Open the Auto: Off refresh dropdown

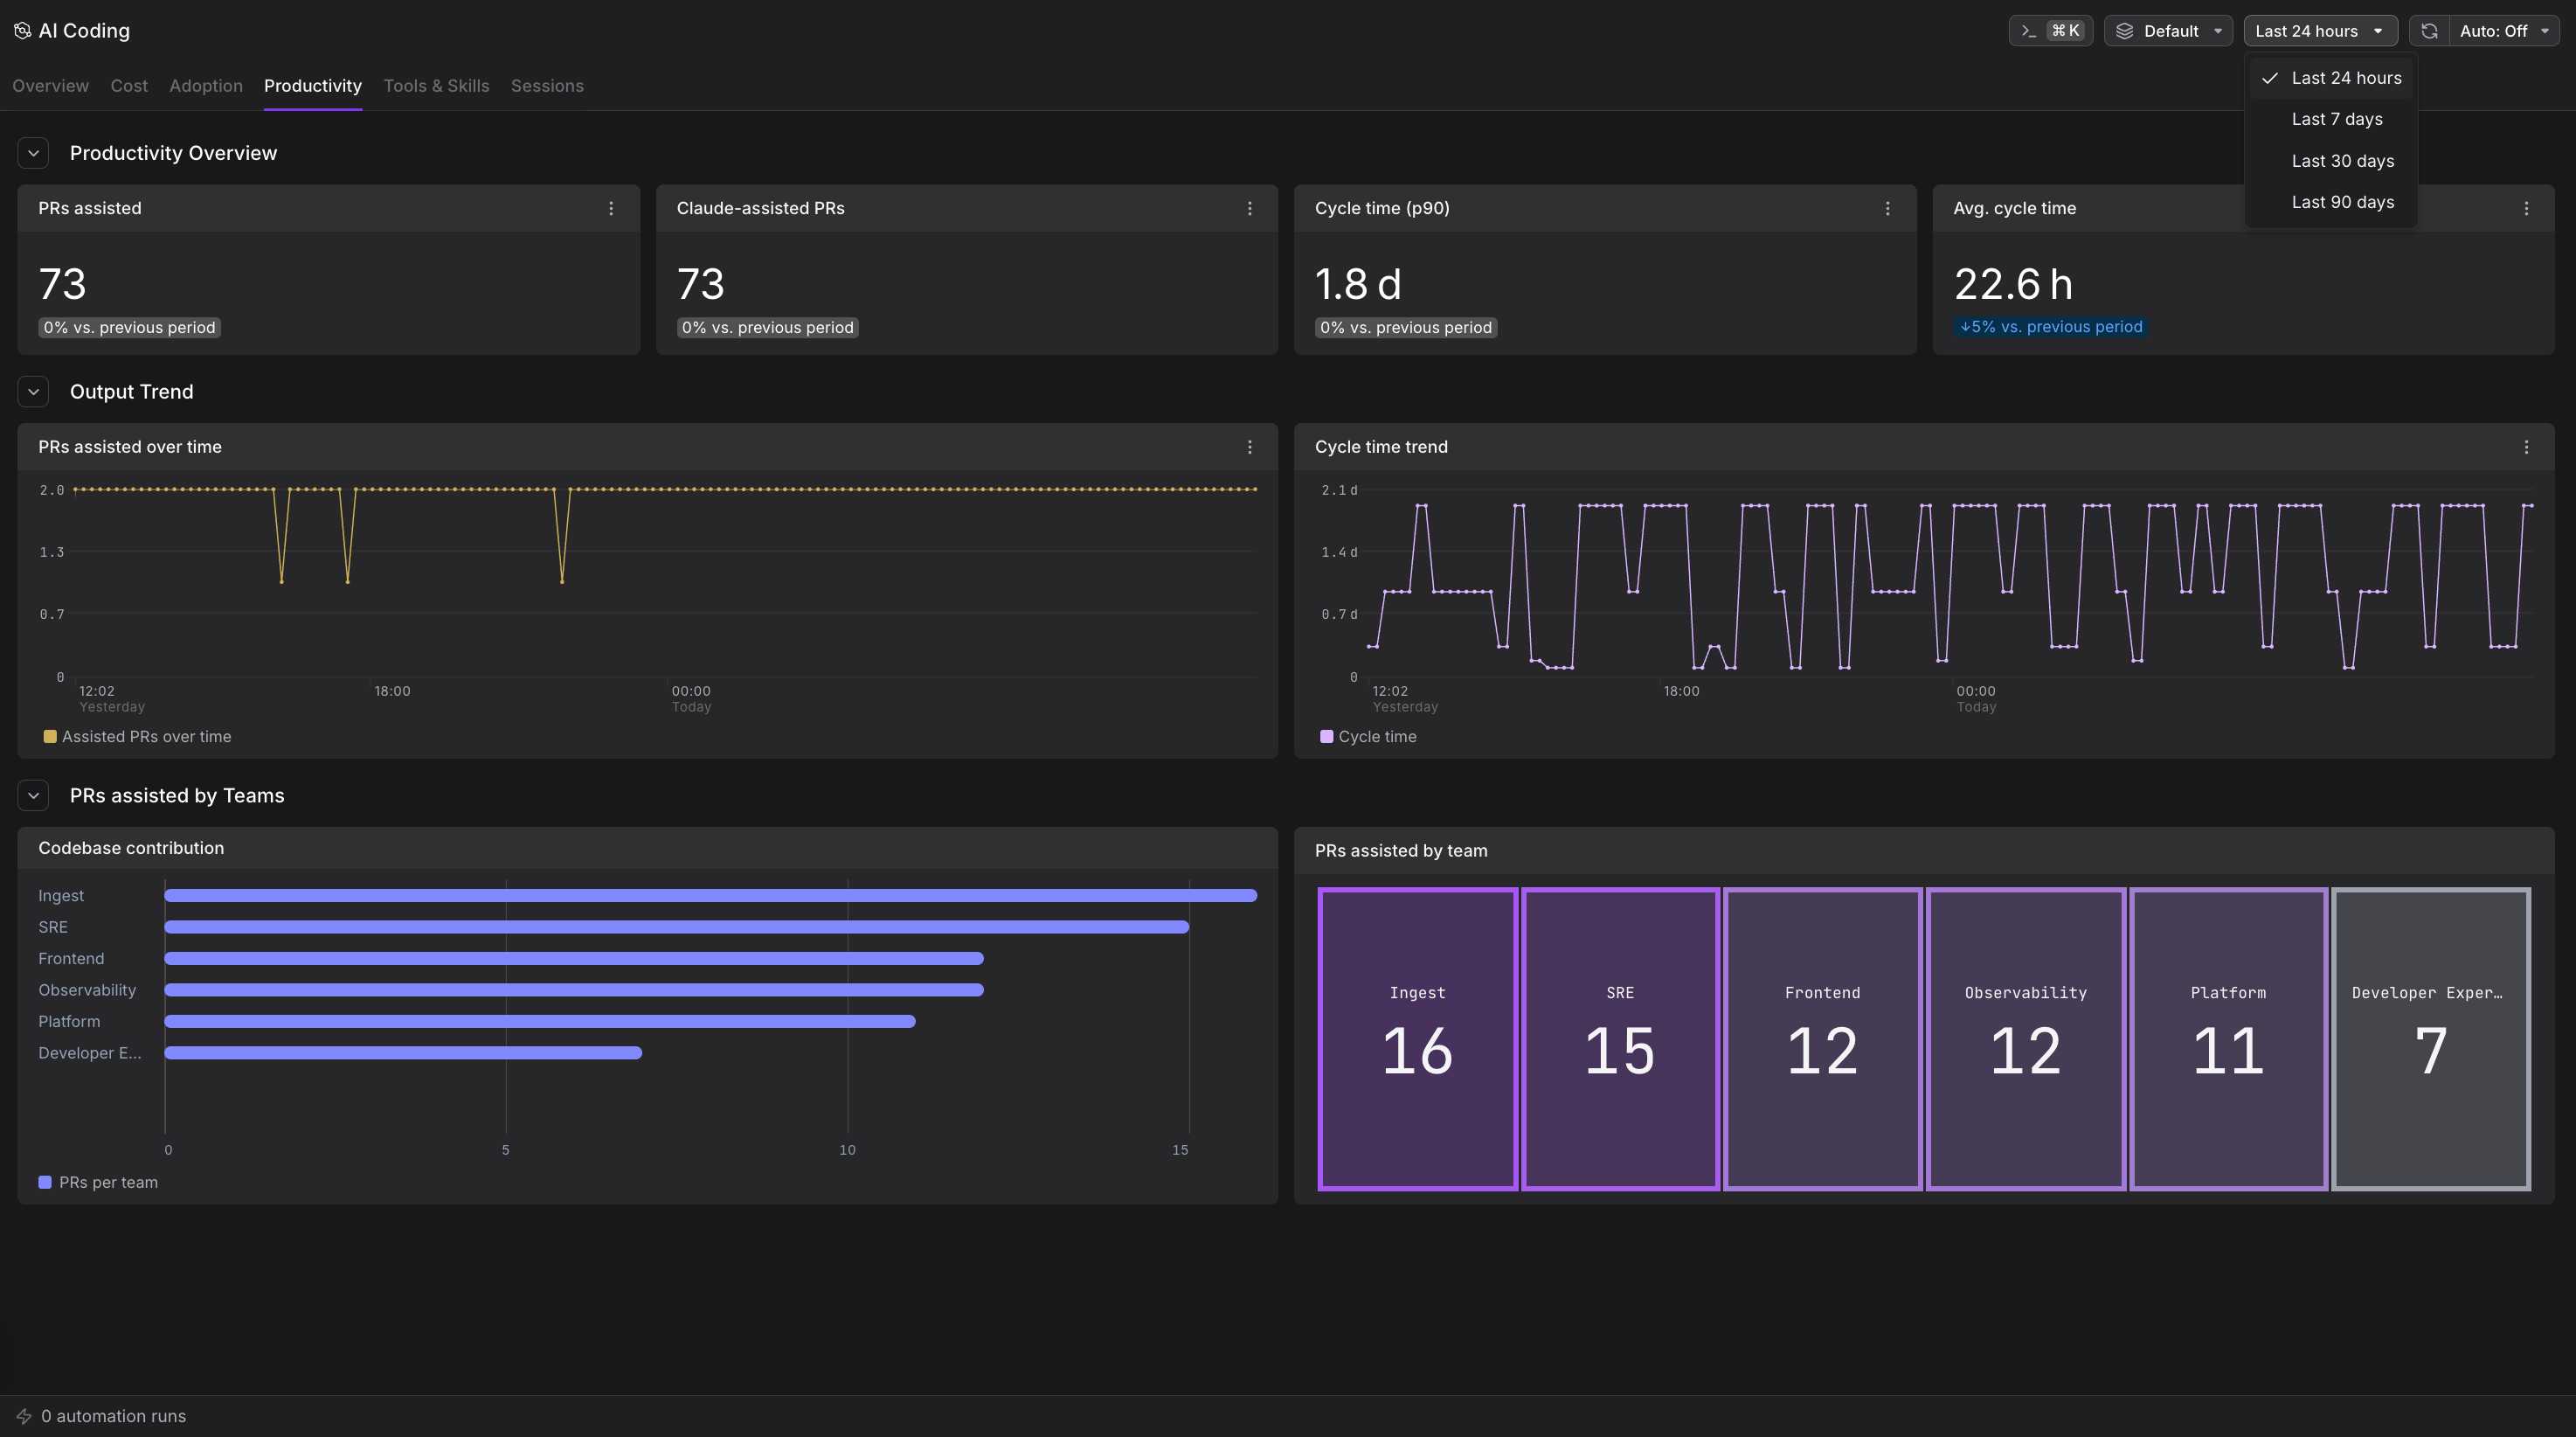tap(2504, 31)
